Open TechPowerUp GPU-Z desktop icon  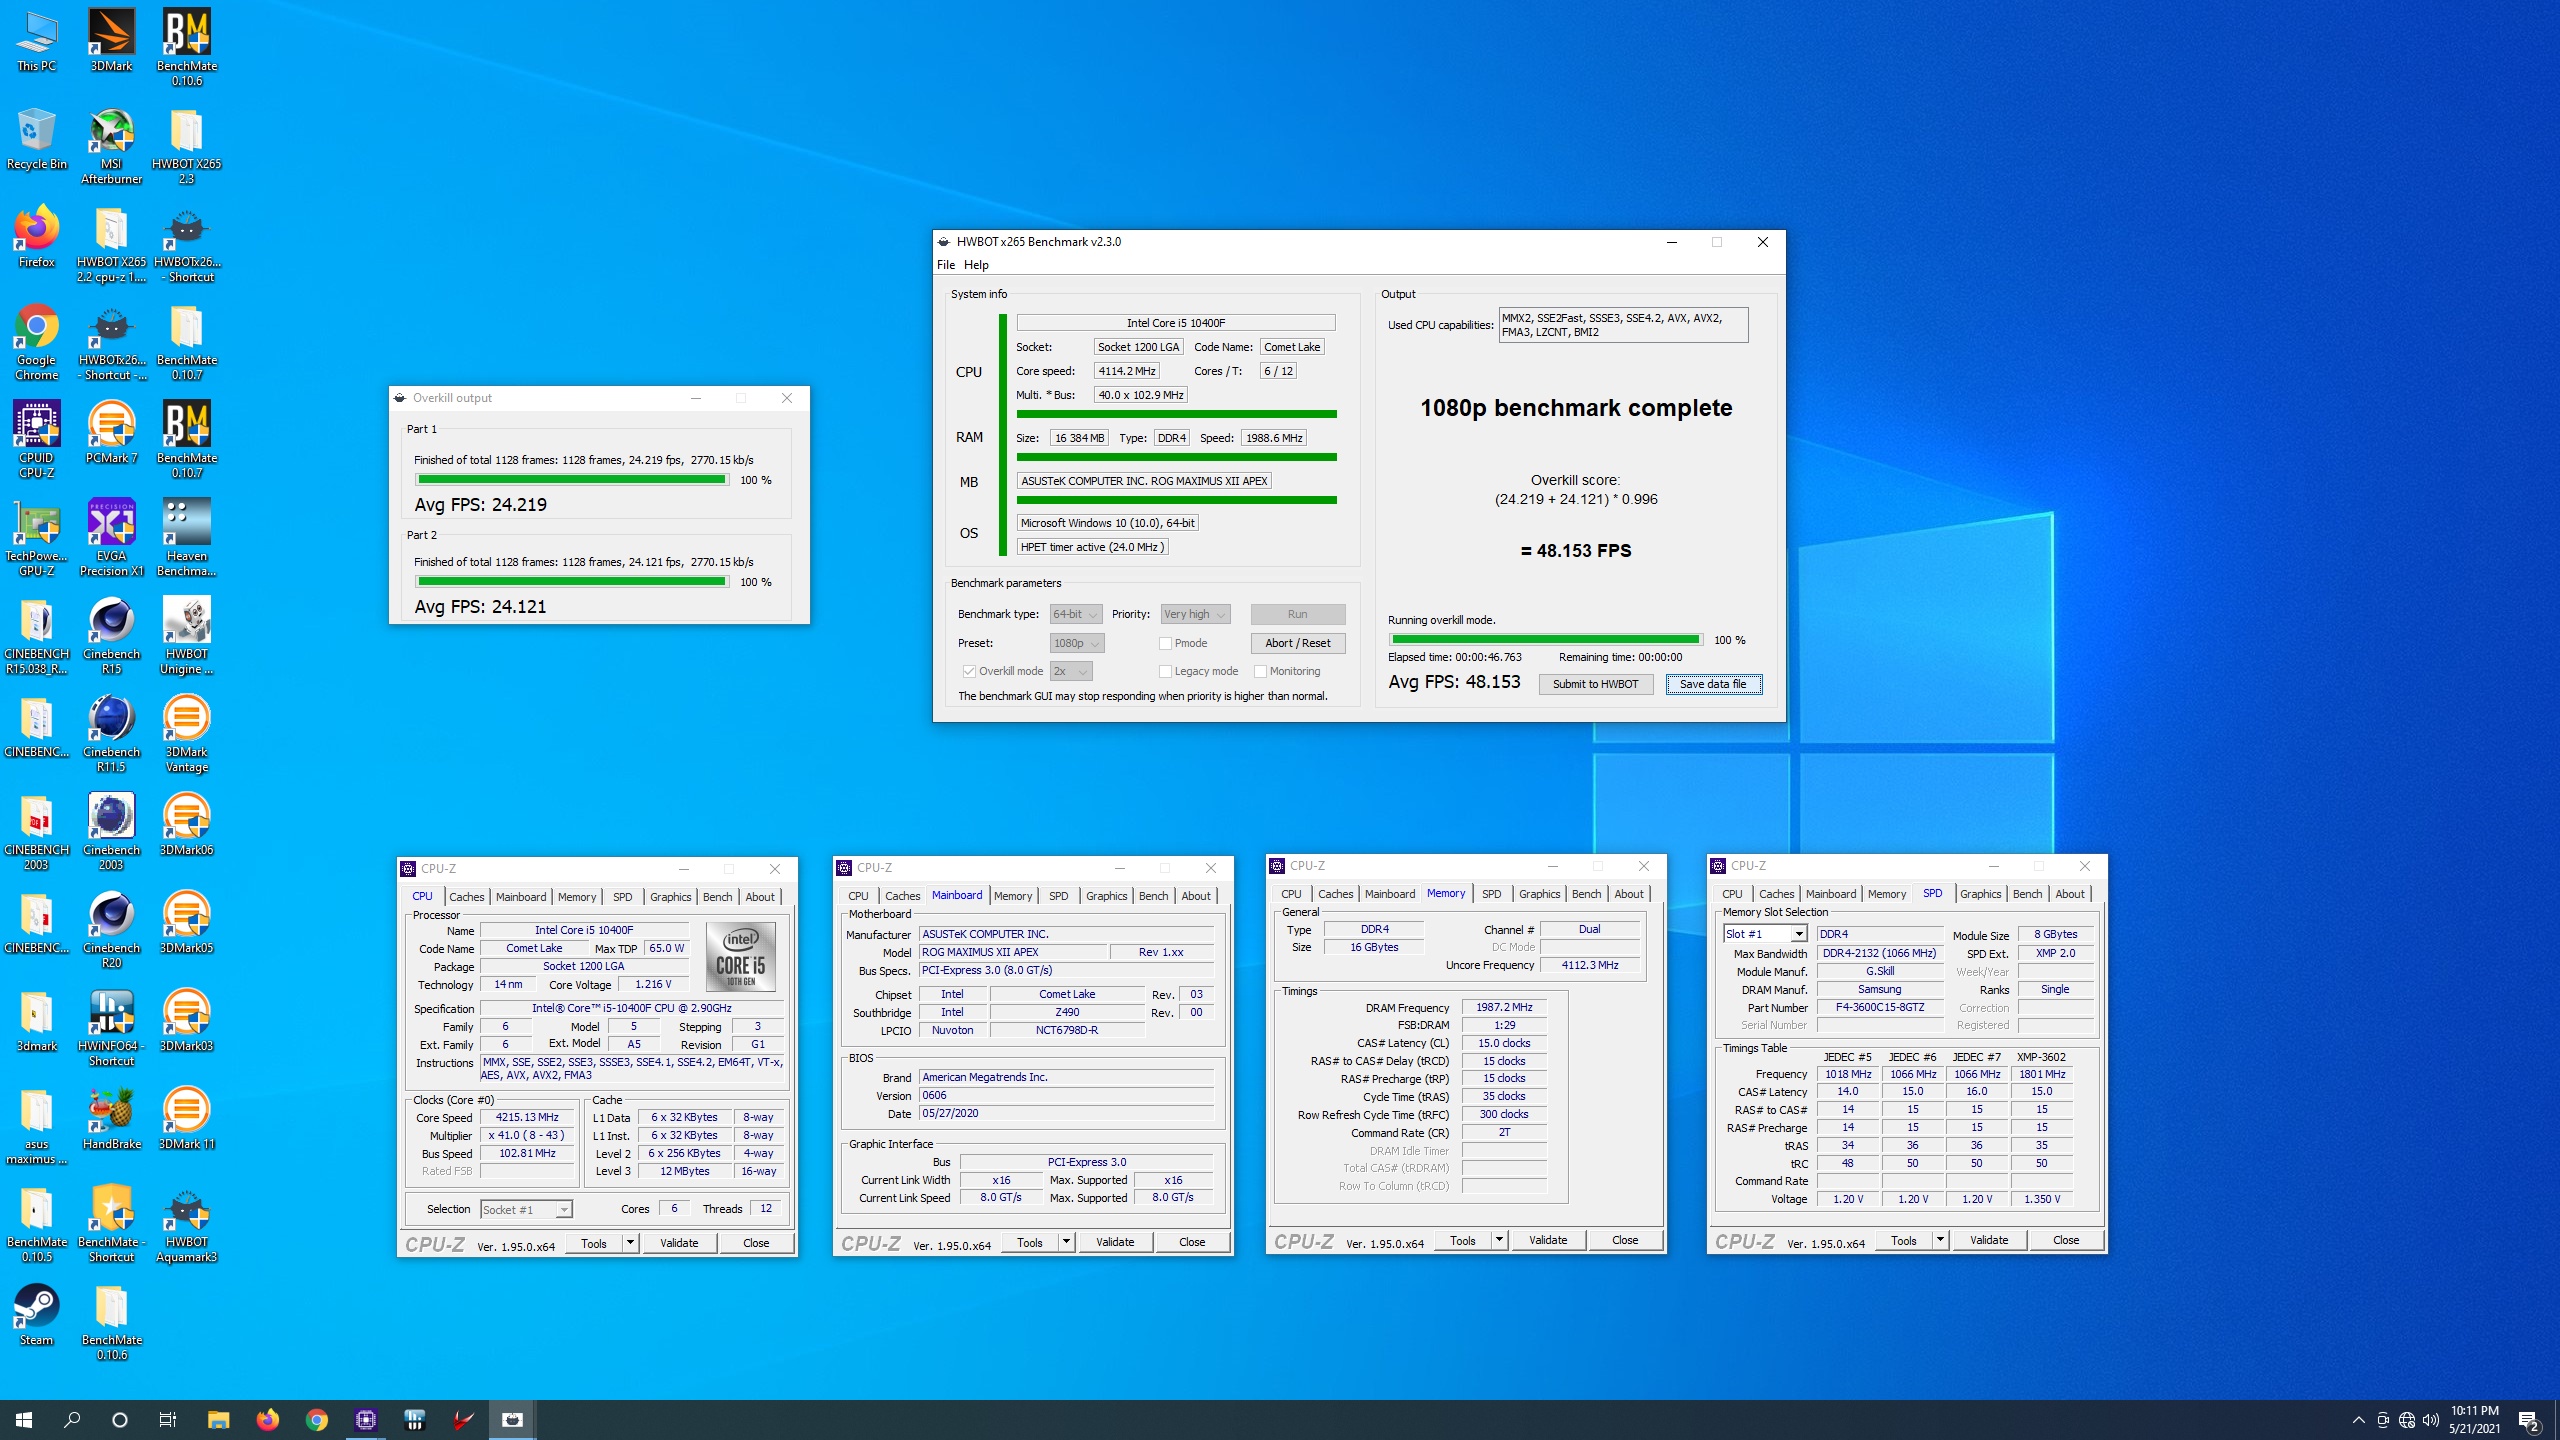click(x=36, y=538)
